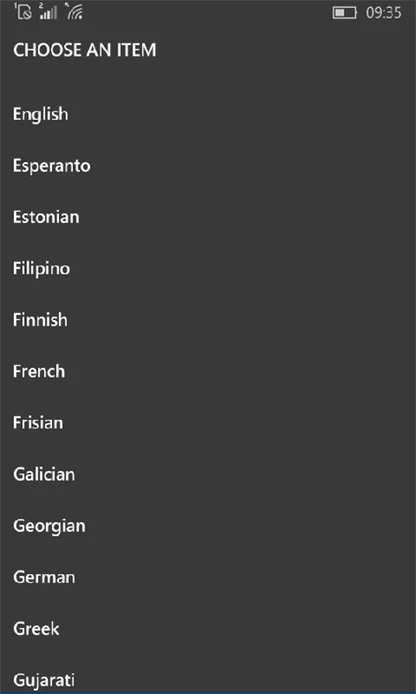Select Georgian language
This screenshot has width=416, height=694.
pyautogui.click(x=49, y=526)
